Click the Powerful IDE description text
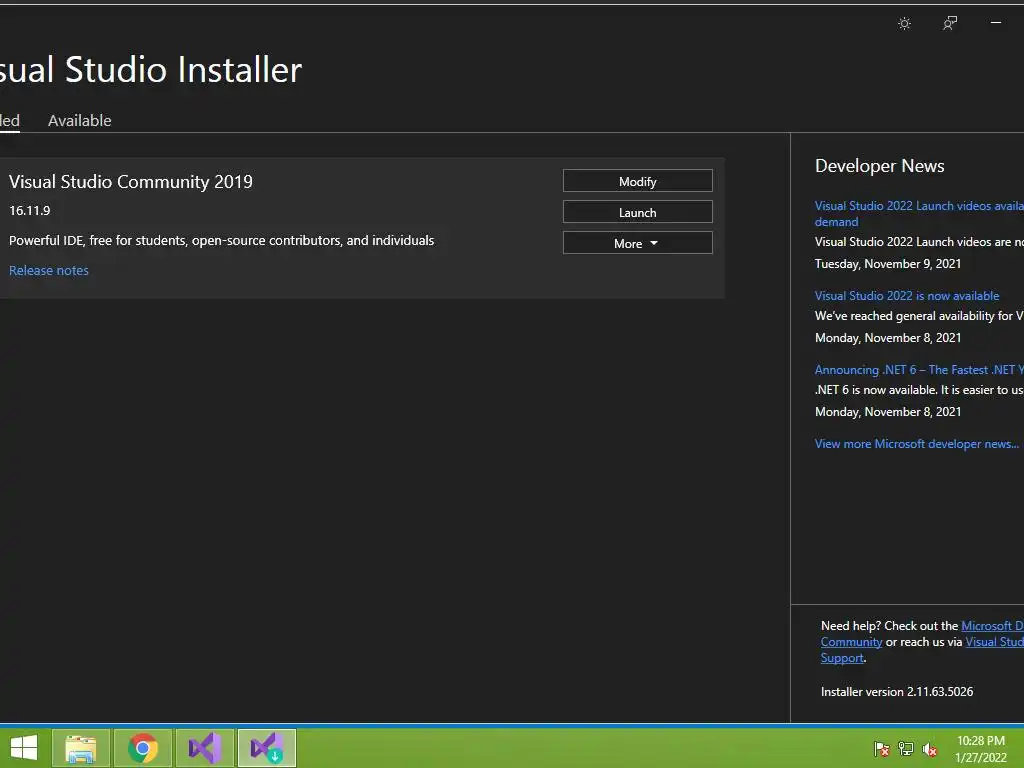This screenshot has width=1024, height=768. click(x=221, y=240)
